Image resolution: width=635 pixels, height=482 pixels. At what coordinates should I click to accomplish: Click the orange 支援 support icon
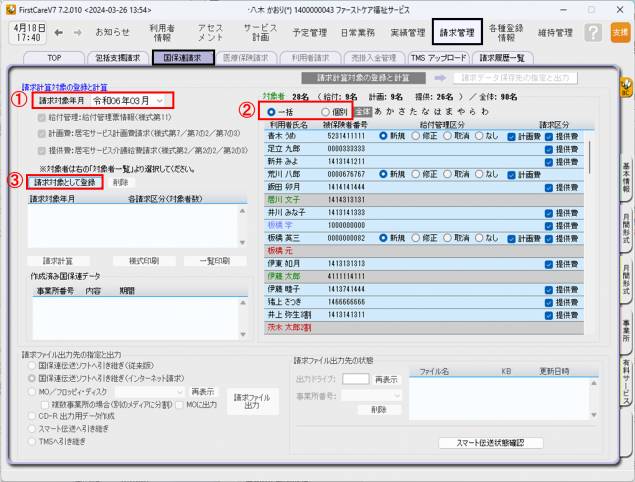pyautogui.click(x=619, y=33)
